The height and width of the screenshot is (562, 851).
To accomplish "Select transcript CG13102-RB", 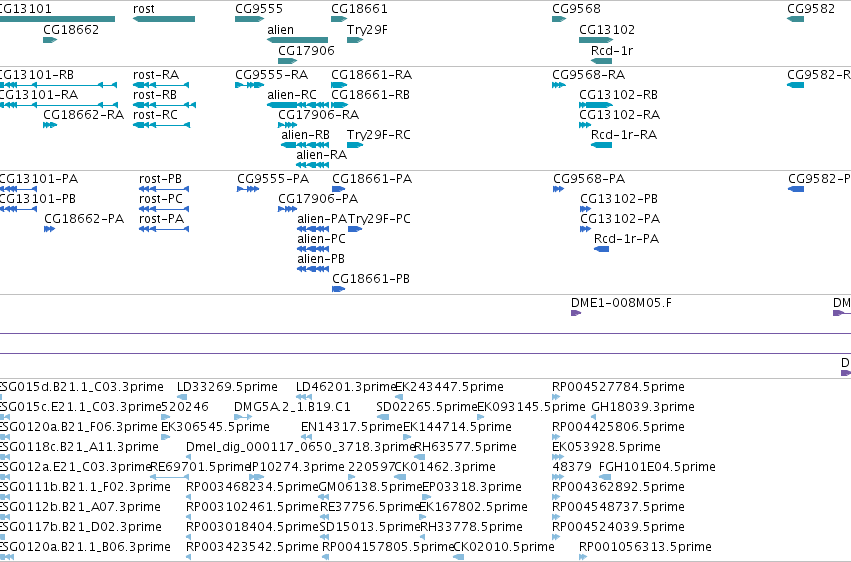I will point(596,105).
